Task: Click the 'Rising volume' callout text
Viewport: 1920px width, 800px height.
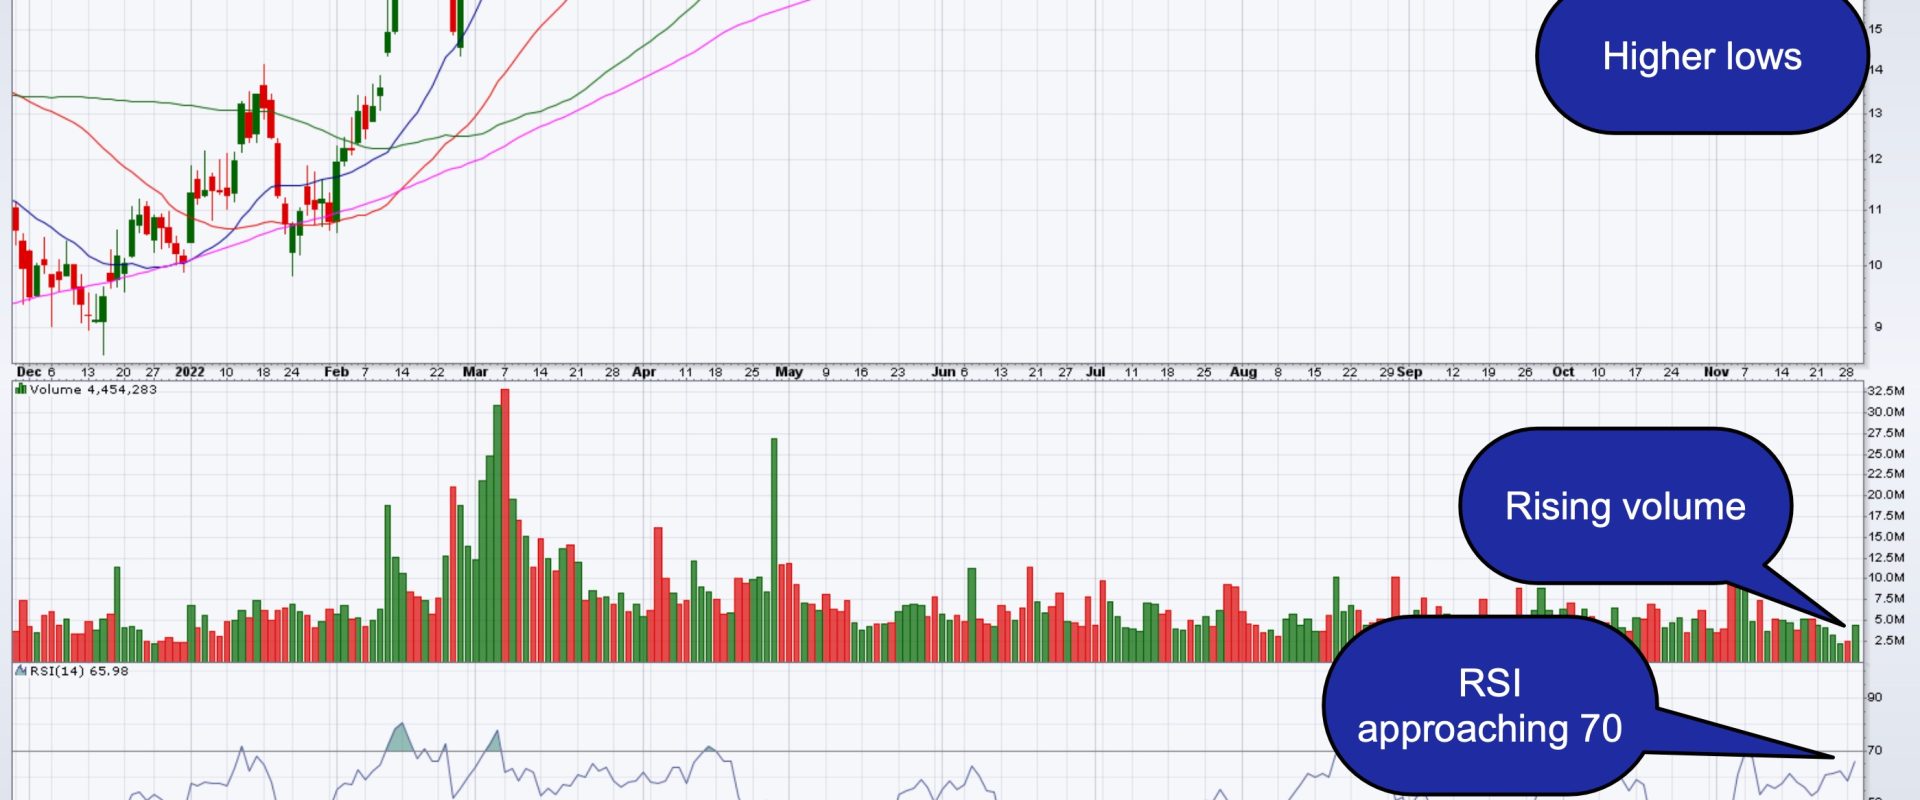Action: 1625,506
